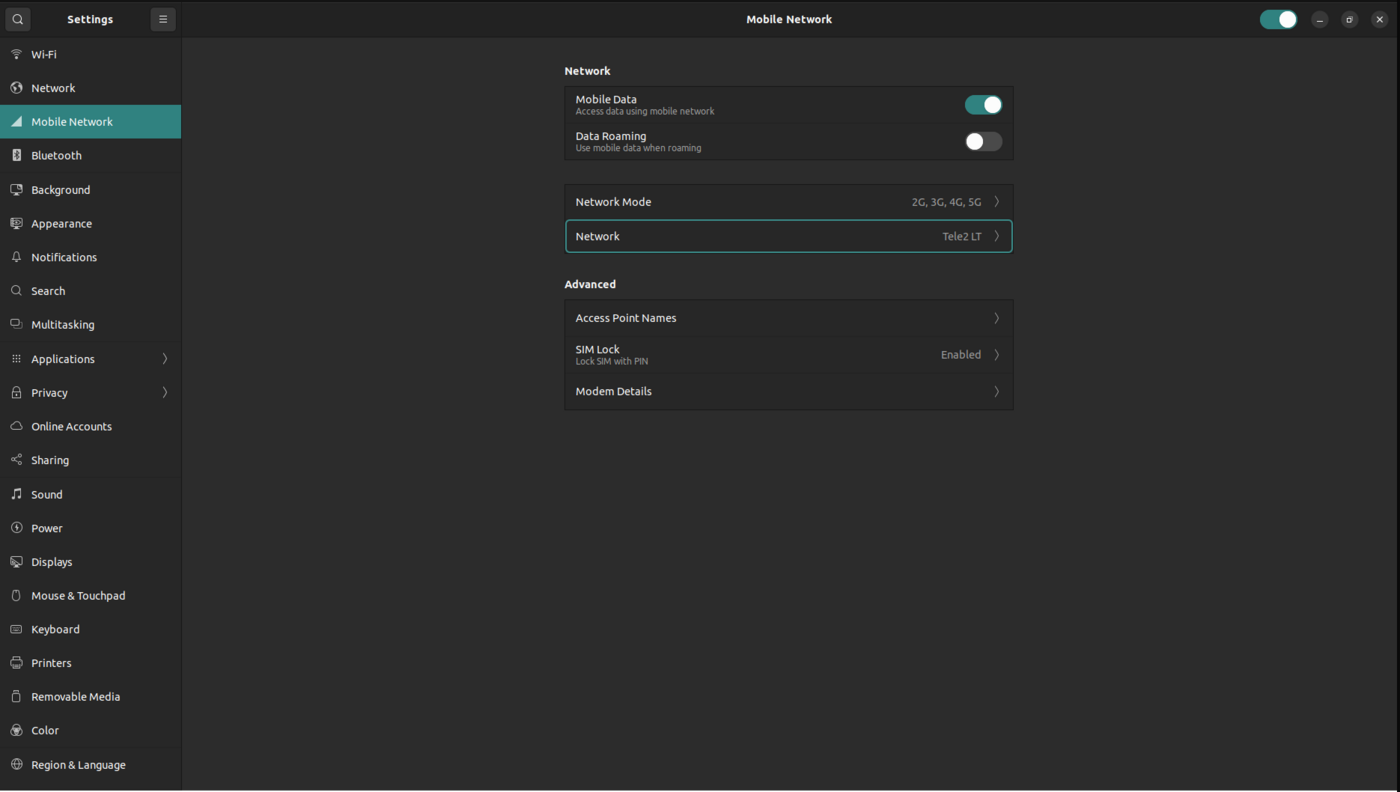Turn off the Mobile Data switch

pos(983,105)
